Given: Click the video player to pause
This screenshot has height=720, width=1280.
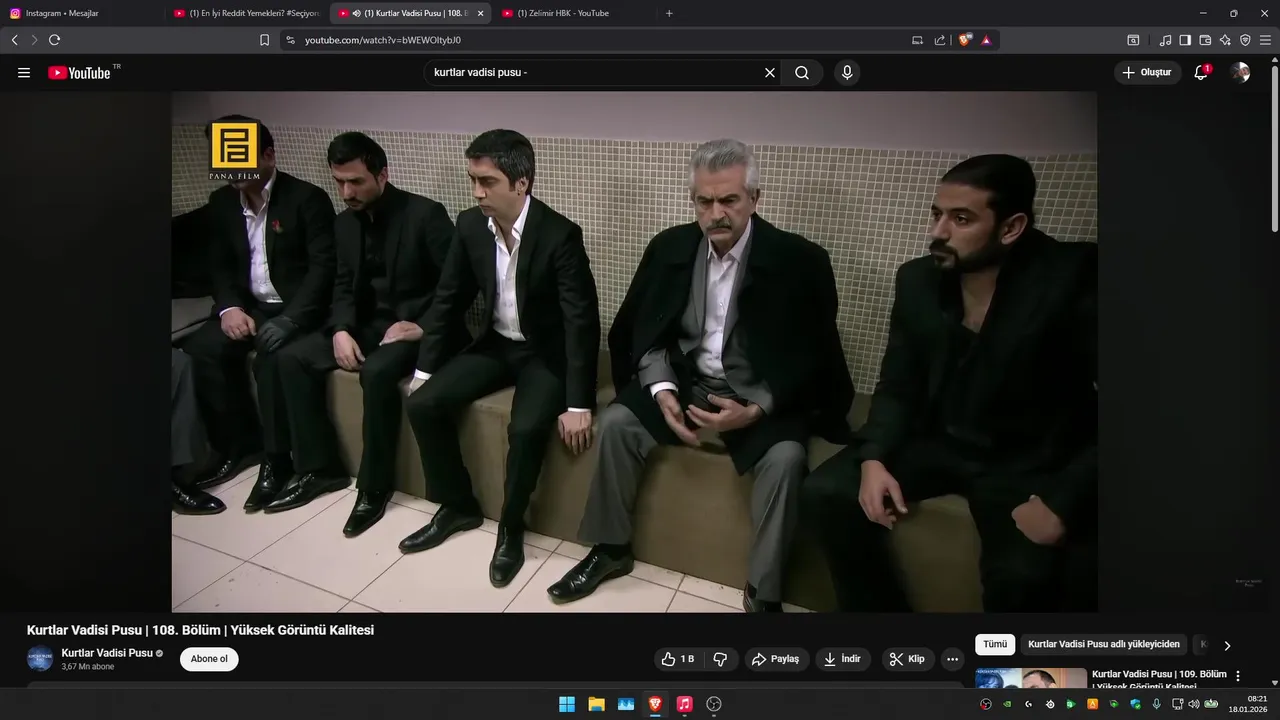Looking at the screenshot, I should (x=634, y=352).
